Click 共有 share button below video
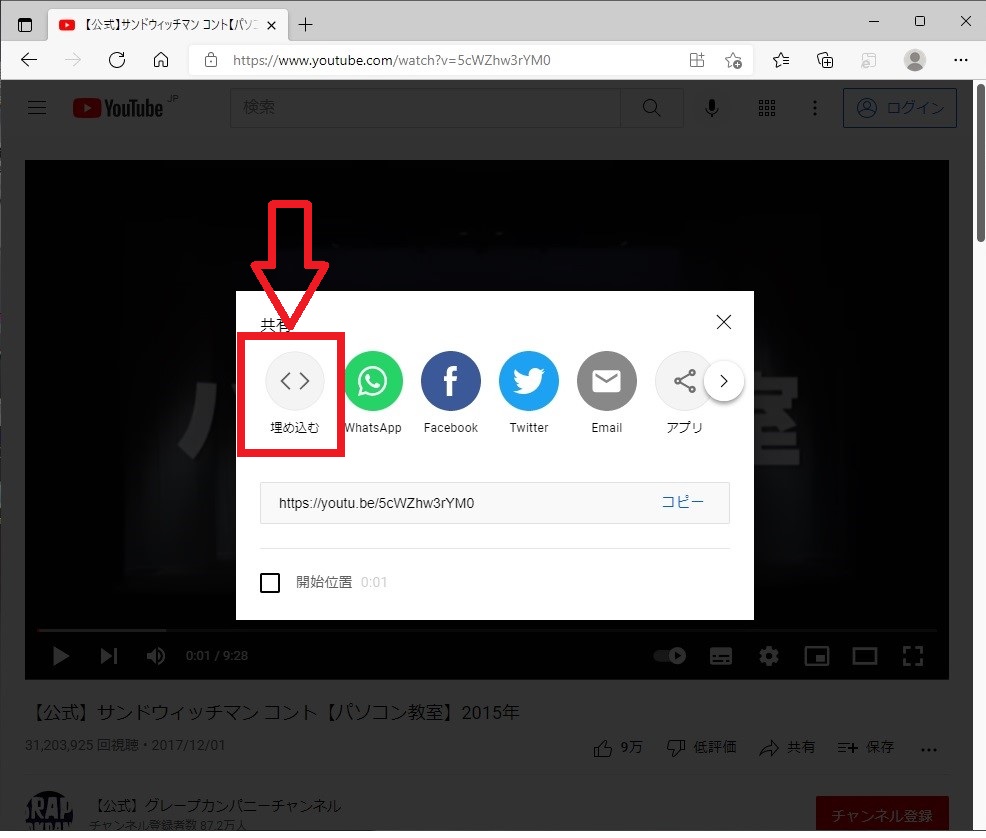986x838 pixels. tap(787, 747)
